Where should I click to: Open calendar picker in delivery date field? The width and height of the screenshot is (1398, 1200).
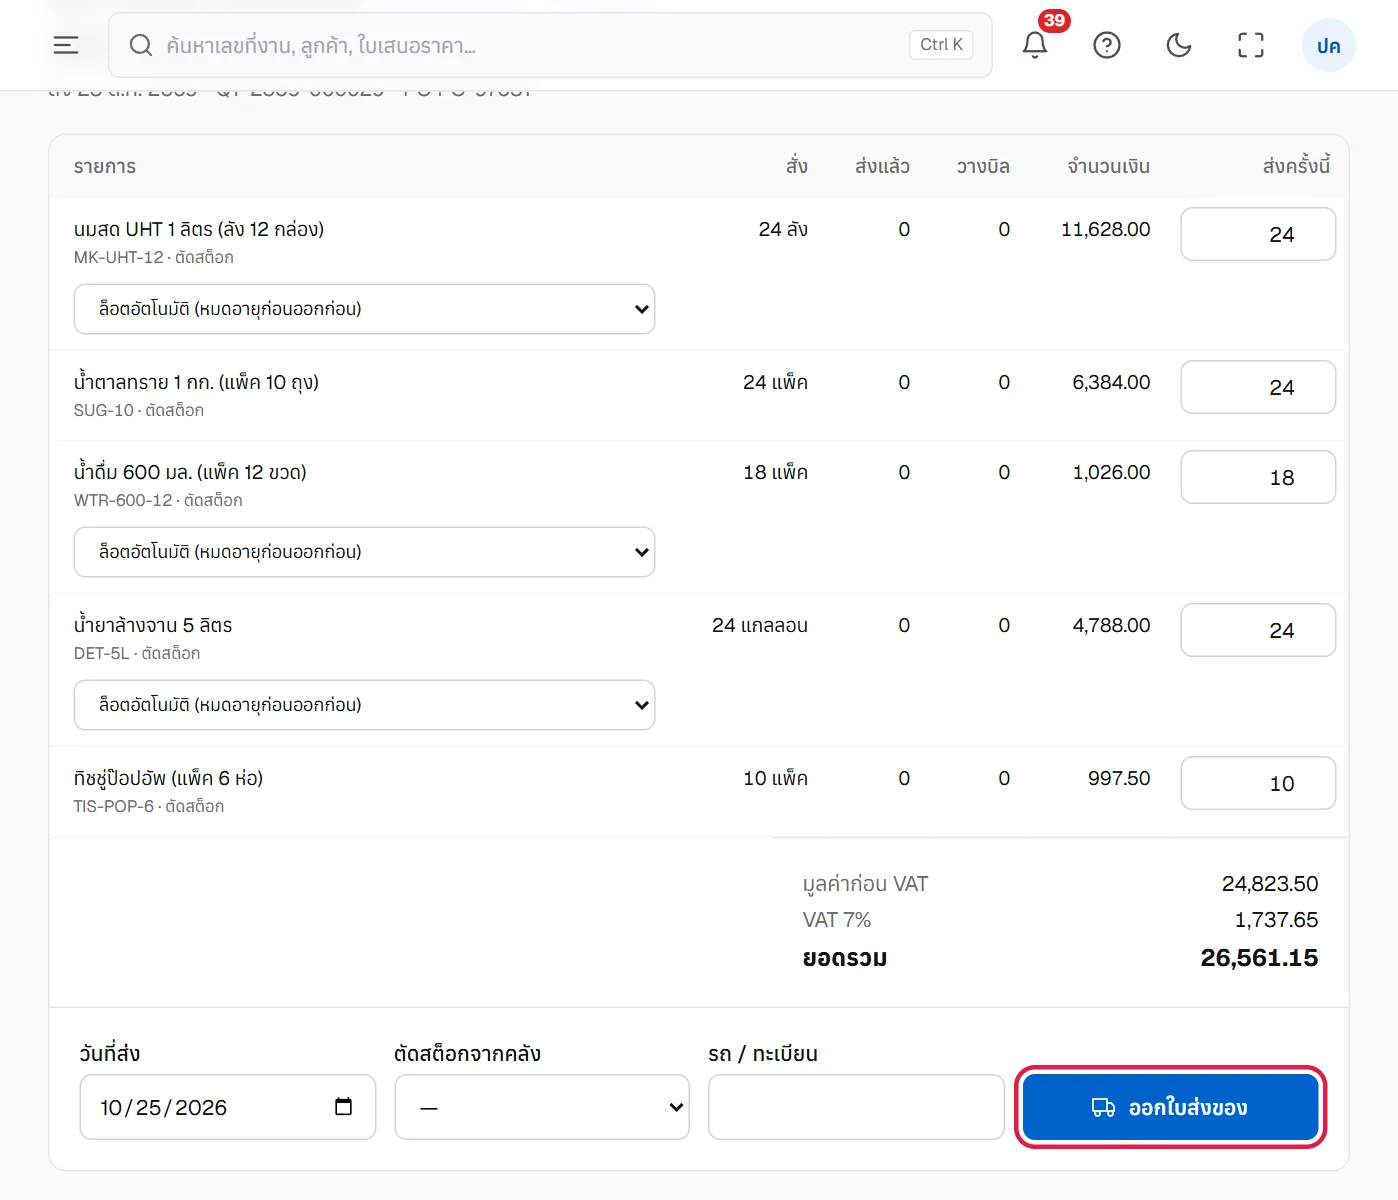click(343, 1106)
